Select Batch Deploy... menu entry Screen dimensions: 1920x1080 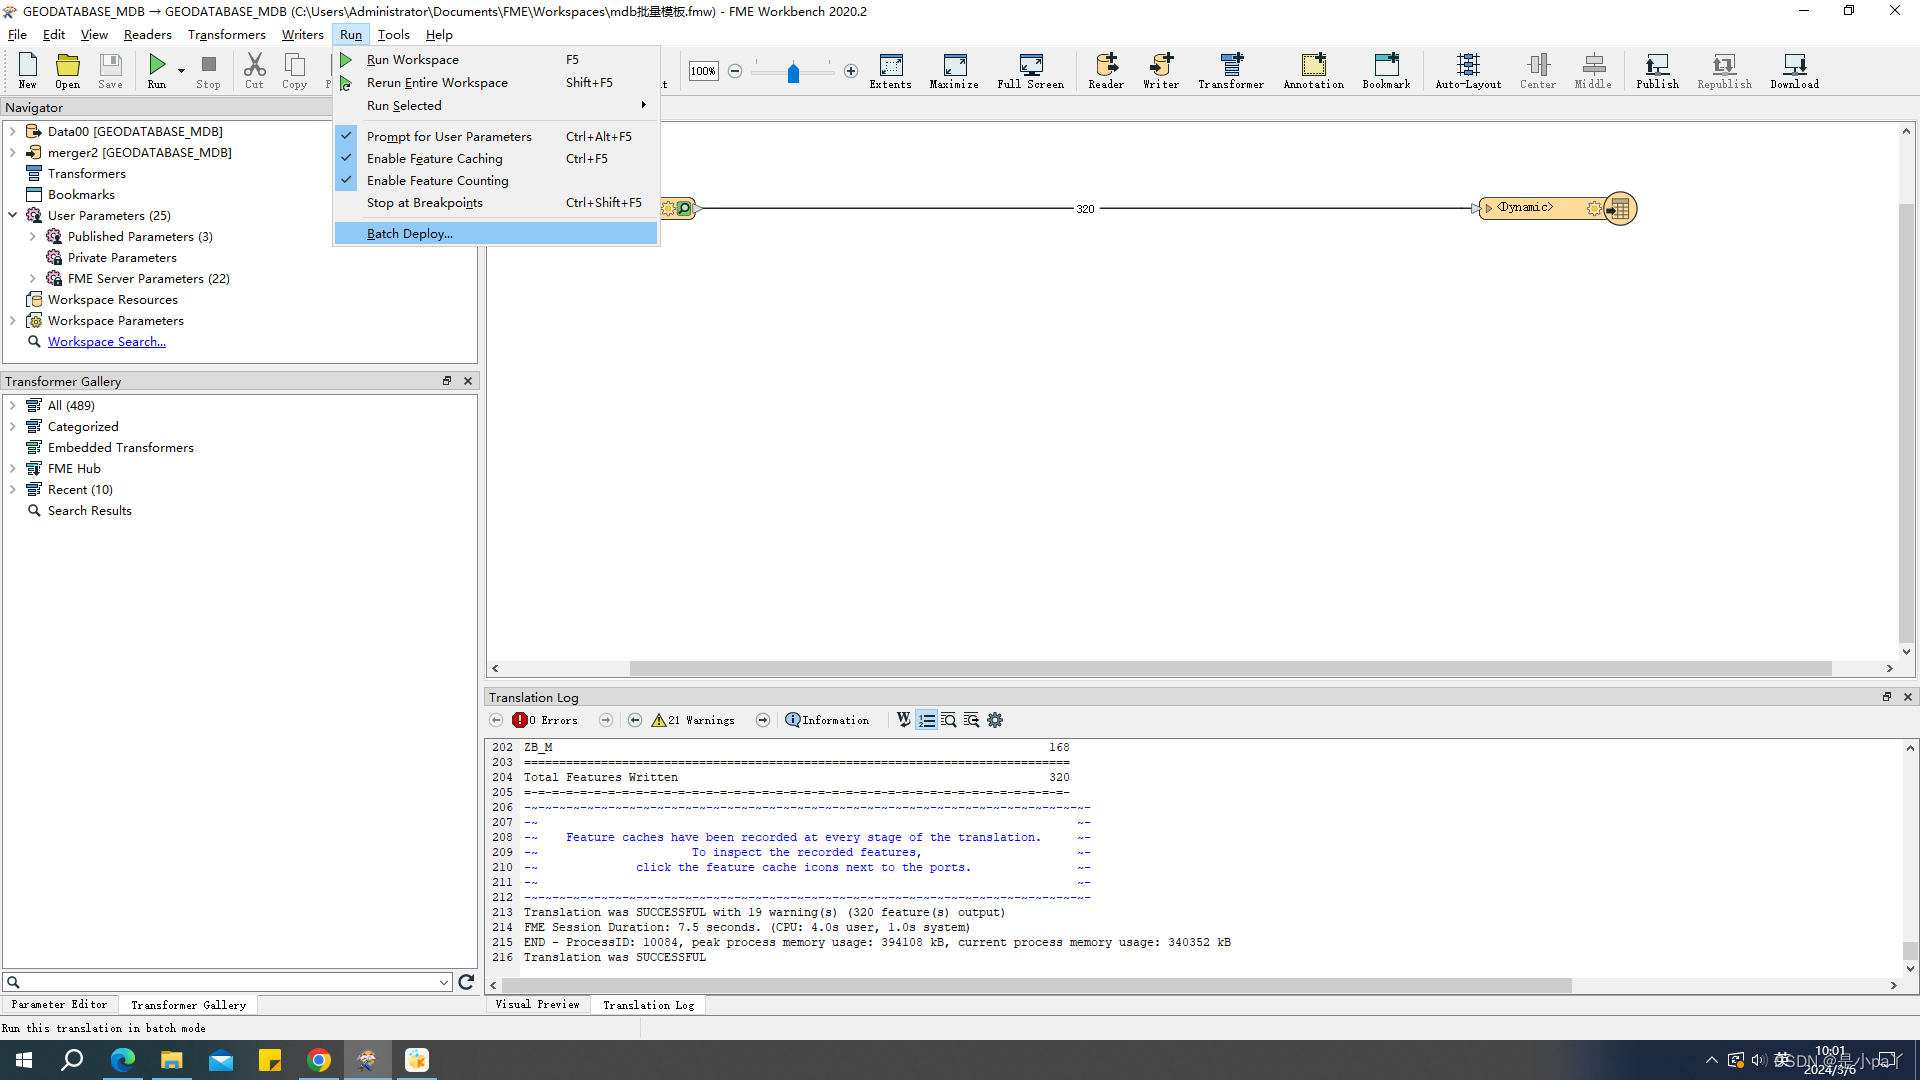click(x=410, y=233)
